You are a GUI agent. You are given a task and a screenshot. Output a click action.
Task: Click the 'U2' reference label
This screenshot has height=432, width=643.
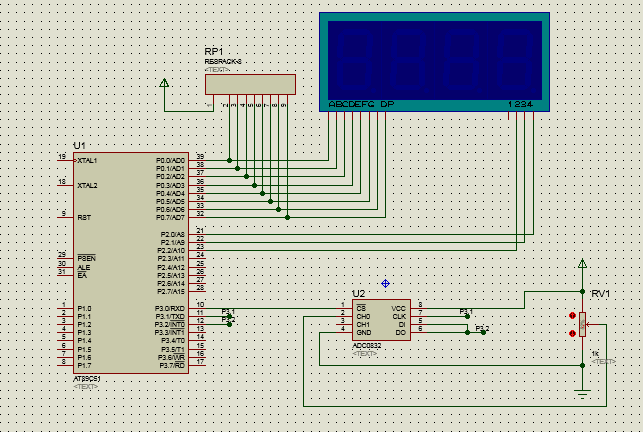[358, 294]
